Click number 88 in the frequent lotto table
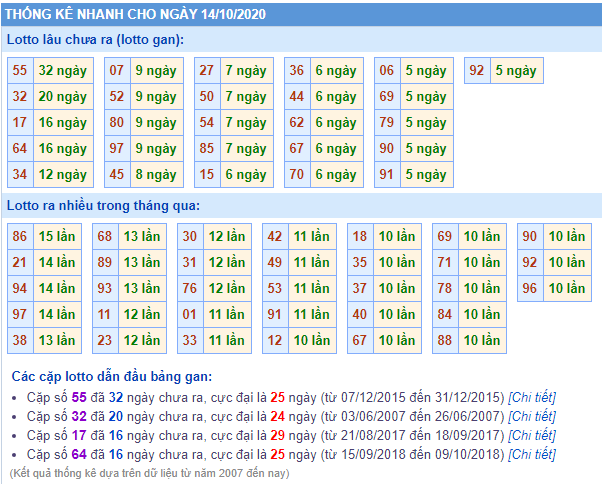 (x=444, y=341)
